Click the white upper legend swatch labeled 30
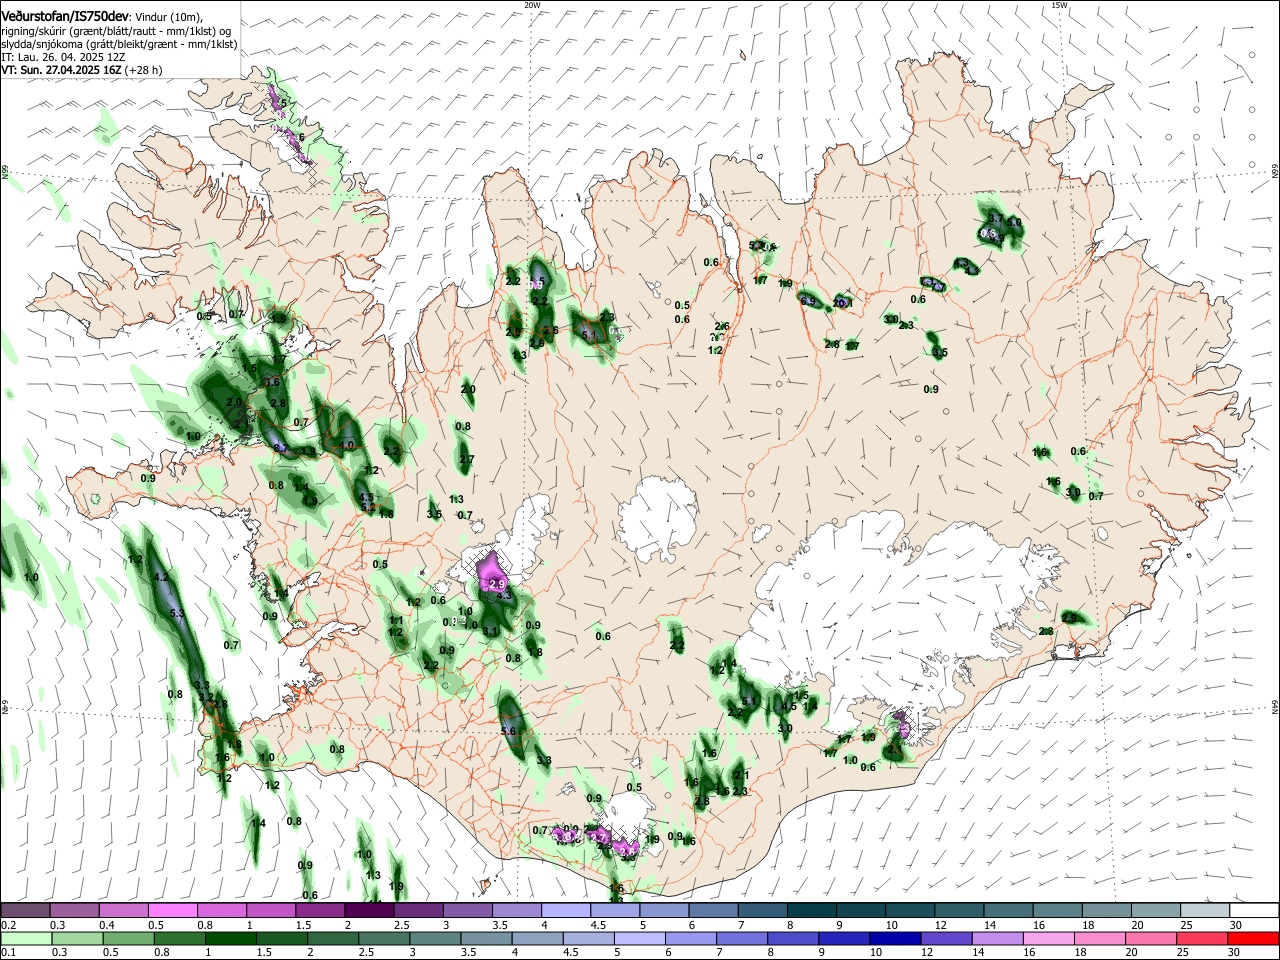The height and width of the screenshot is (960, 1280). click(1254, 910)
